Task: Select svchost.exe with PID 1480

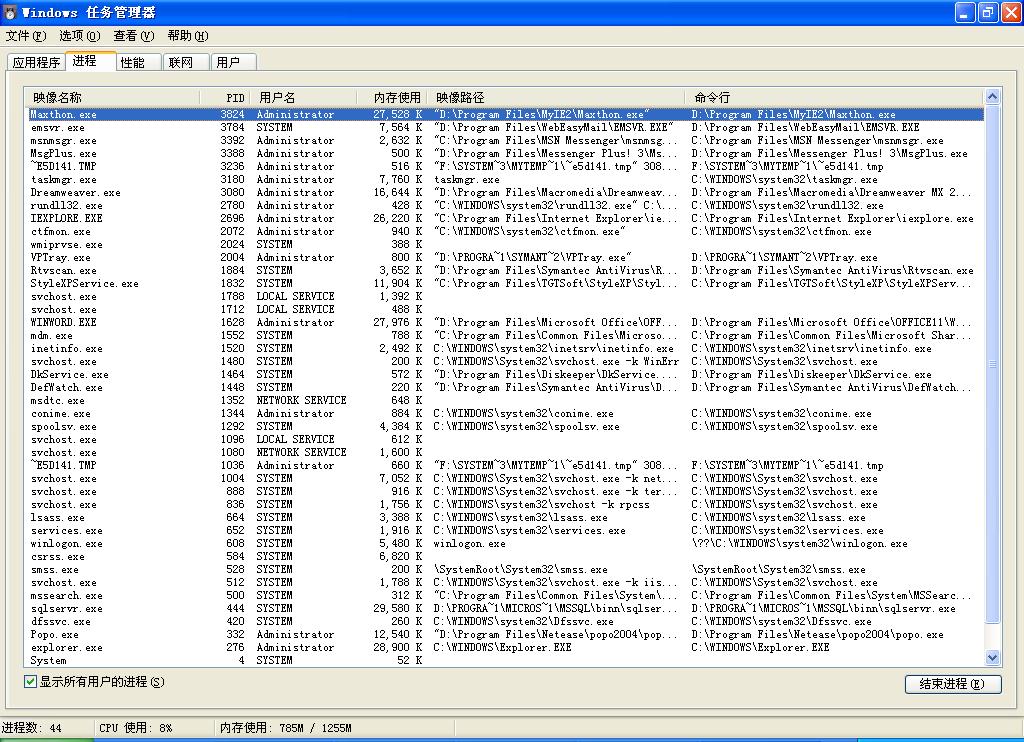Action: point(506,362)
